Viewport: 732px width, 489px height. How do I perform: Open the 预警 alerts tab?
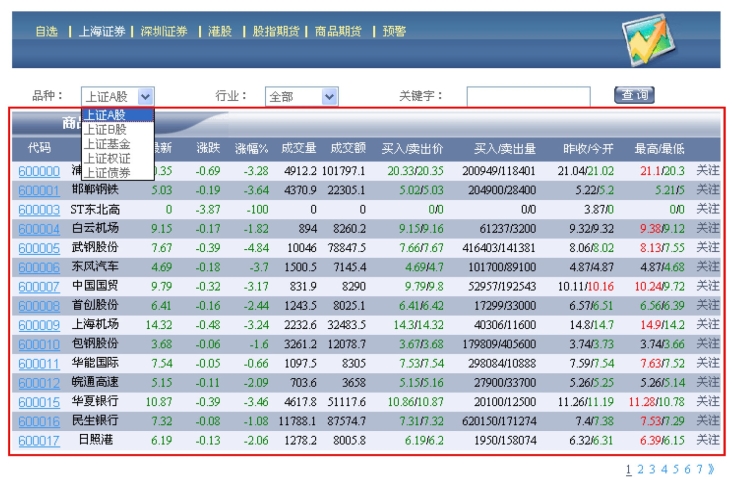coord(393,32)
